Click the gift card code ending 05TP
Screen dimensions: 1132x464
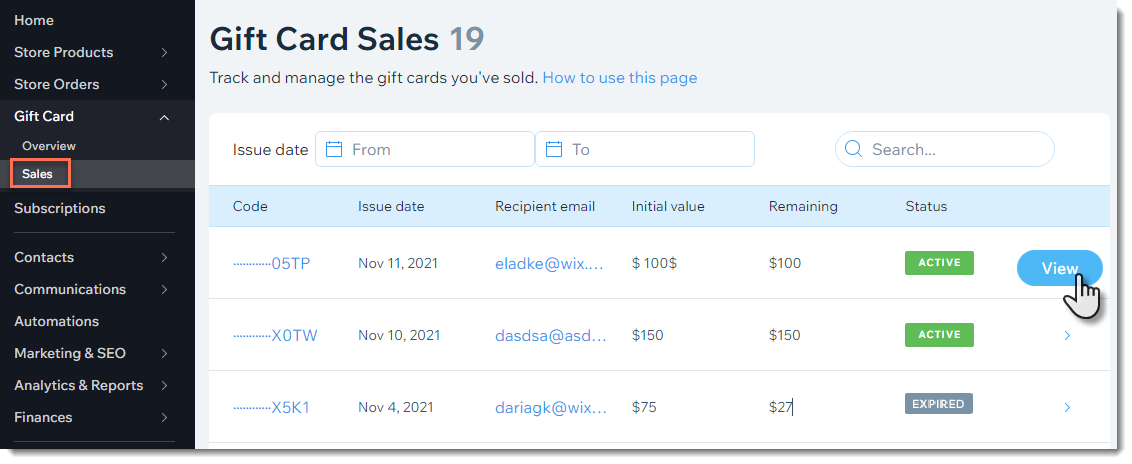[271, 263]
